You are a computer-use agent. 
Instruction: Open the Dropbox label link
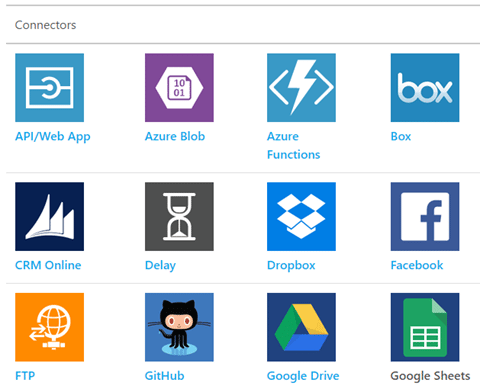coord(291,266)
